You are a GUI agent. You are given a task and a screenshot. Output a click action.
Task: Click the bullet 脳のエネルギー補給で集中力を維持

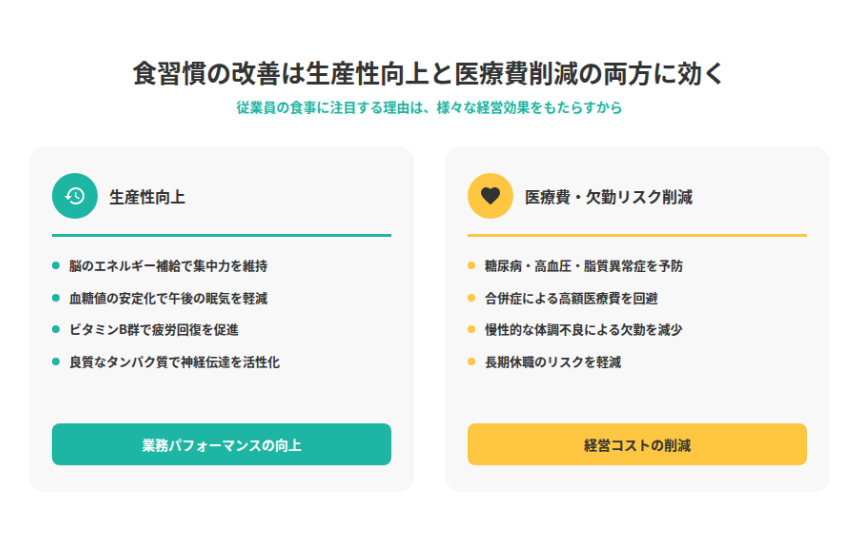(168, 266)
